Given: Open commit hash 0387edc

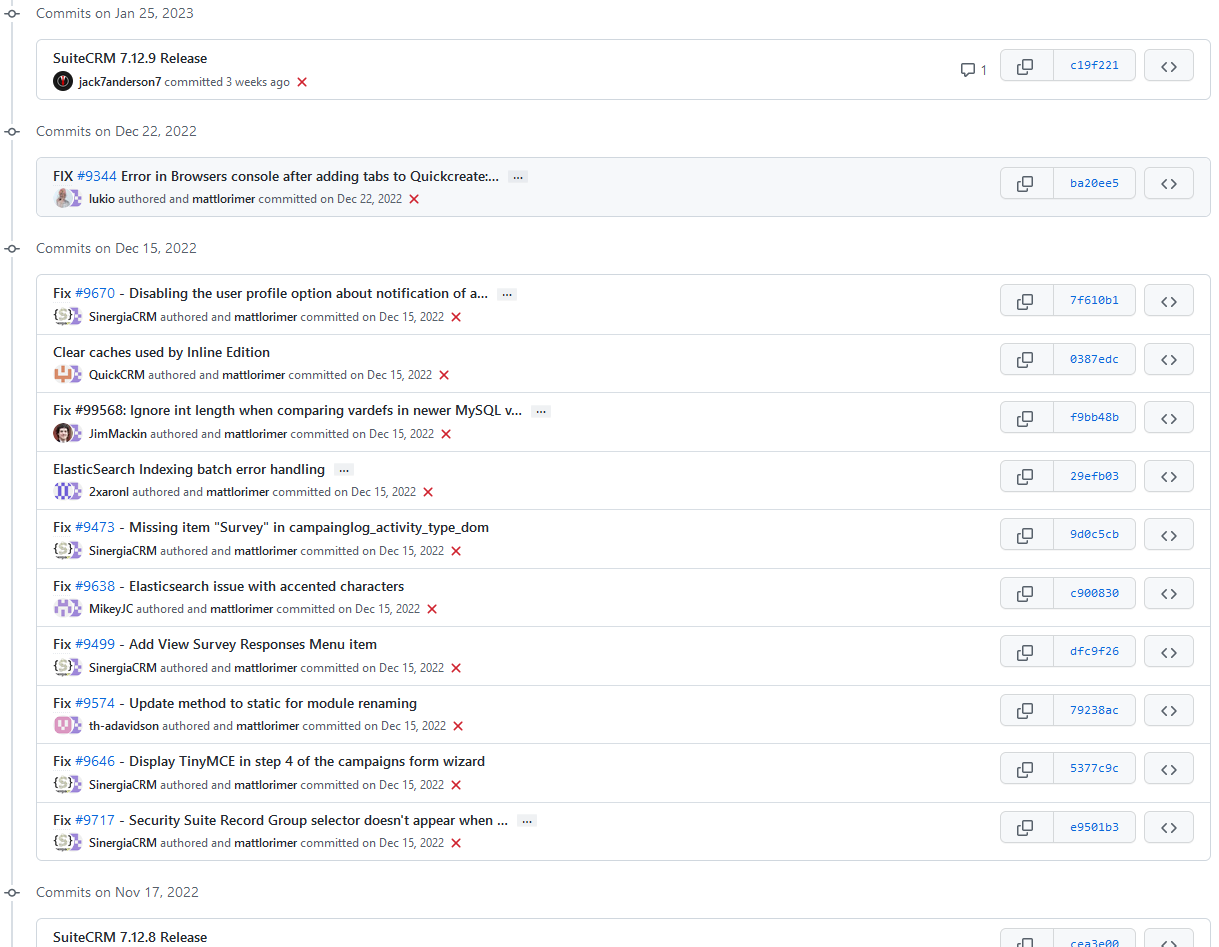Looking at the screenshot, I should pyautogui.click(x=1094, y=360).
